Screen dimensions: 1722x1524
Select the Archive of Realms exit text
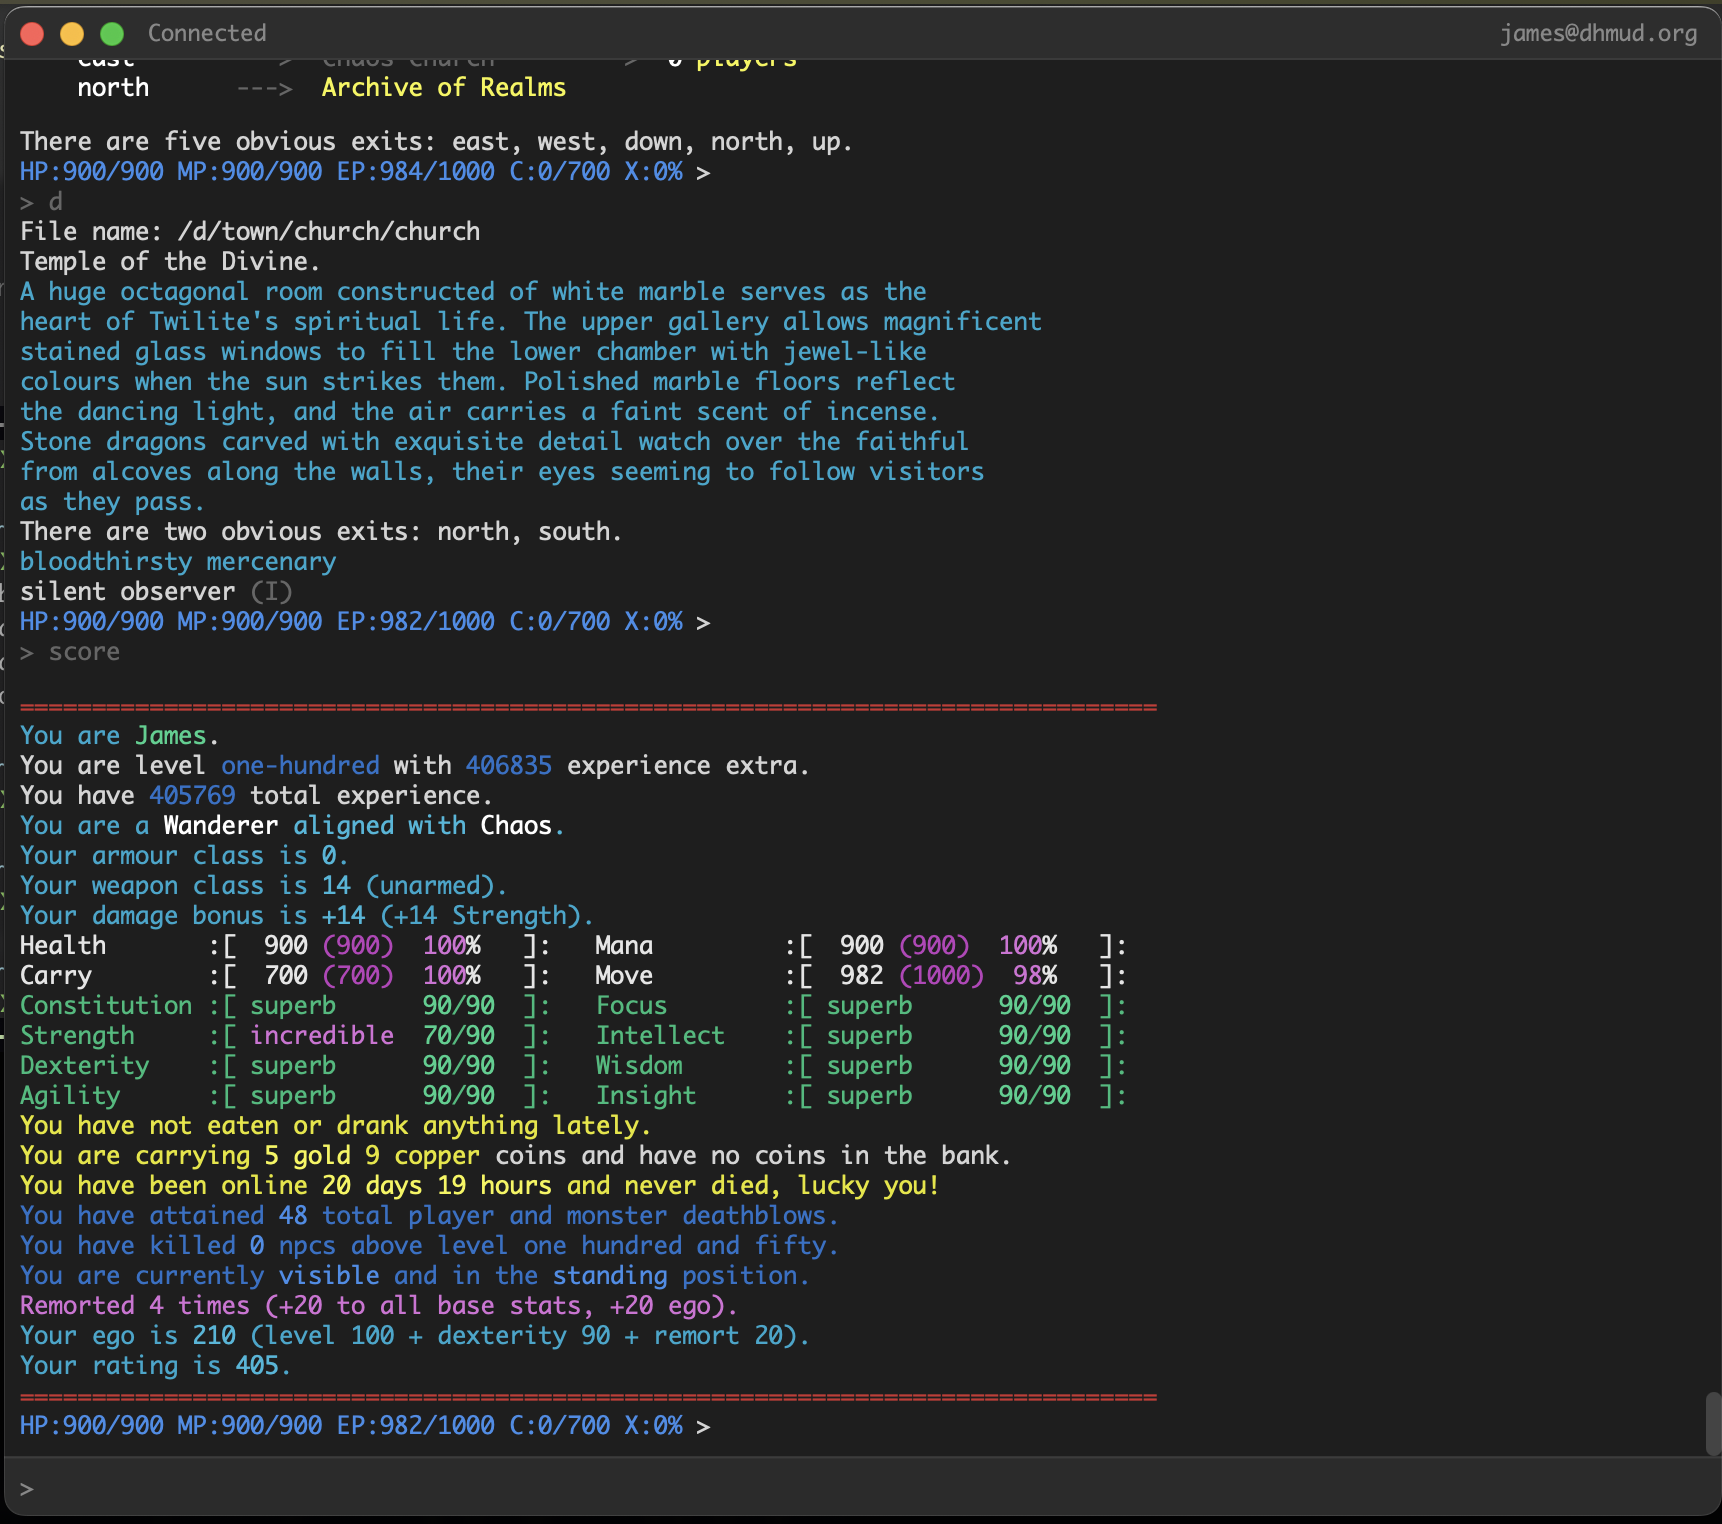pos(443,88)
